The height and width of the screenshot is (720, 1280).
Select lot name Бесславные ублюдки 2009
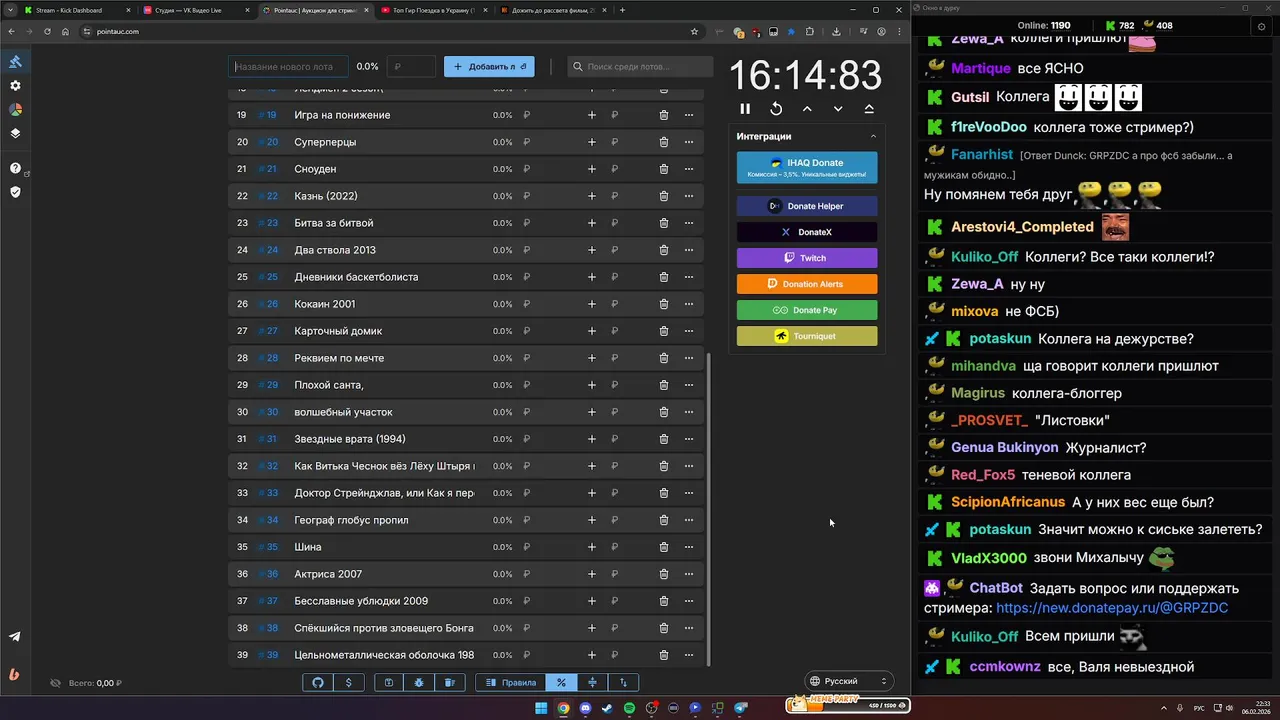pos(361,601)
